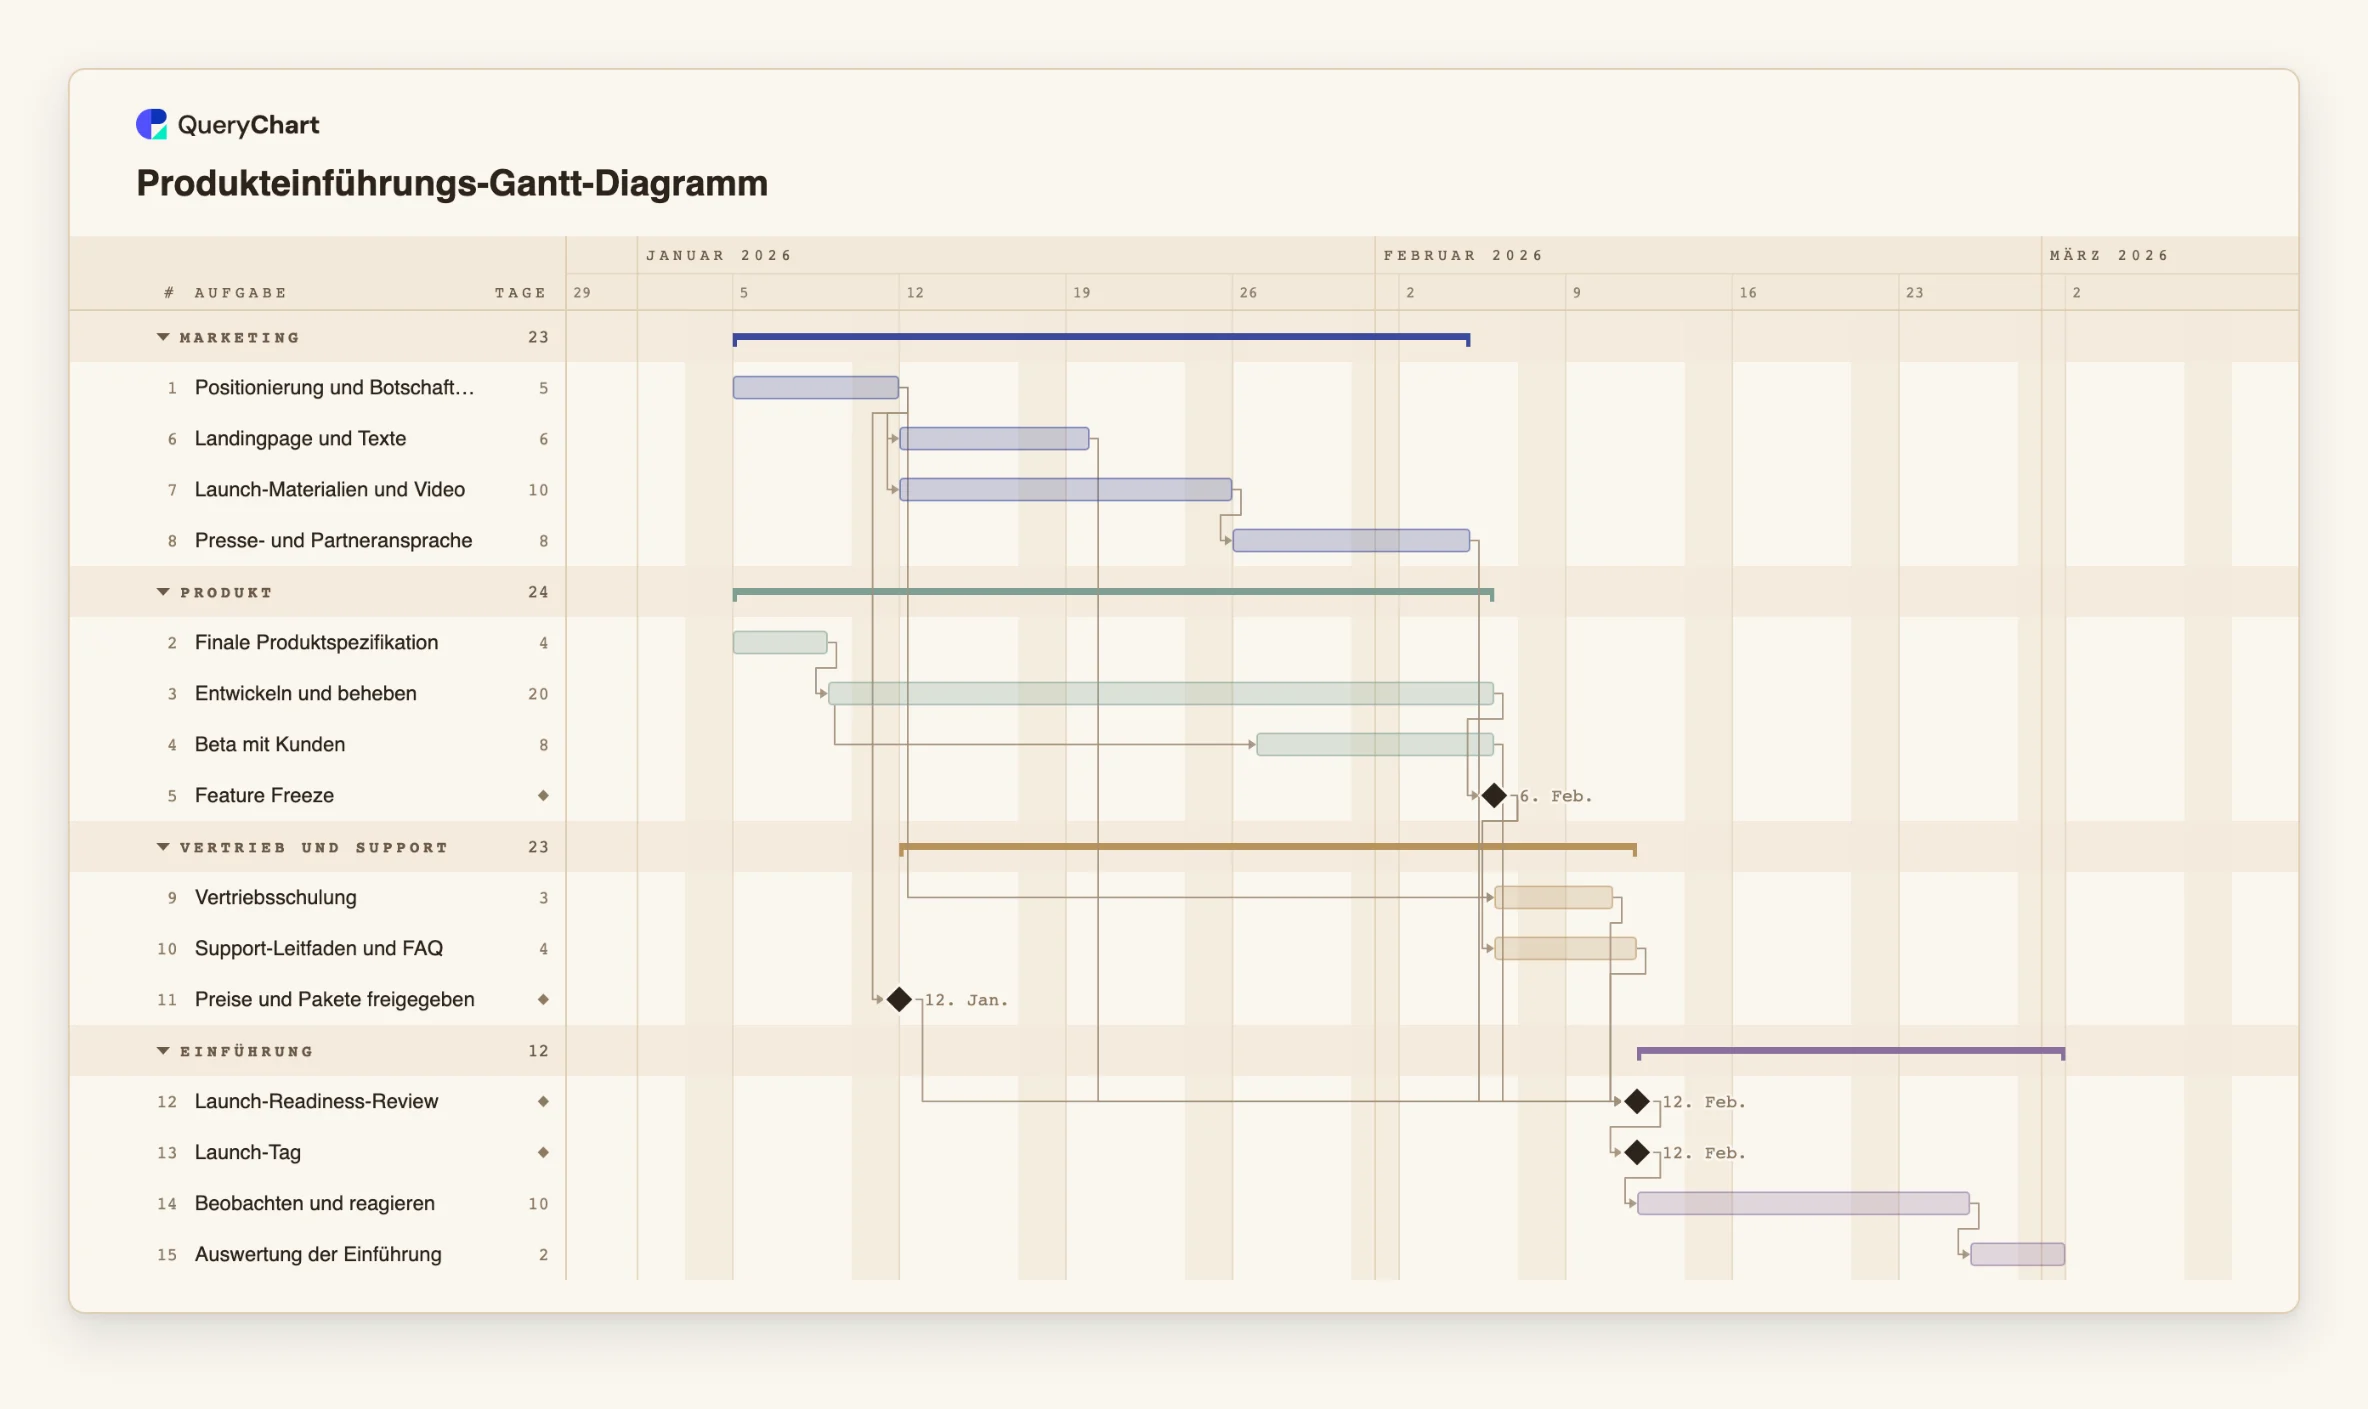Click the 'Beta mit Kunden' task name
2368x1409 pixels.
pyautogui.click(x=270, y=745)
